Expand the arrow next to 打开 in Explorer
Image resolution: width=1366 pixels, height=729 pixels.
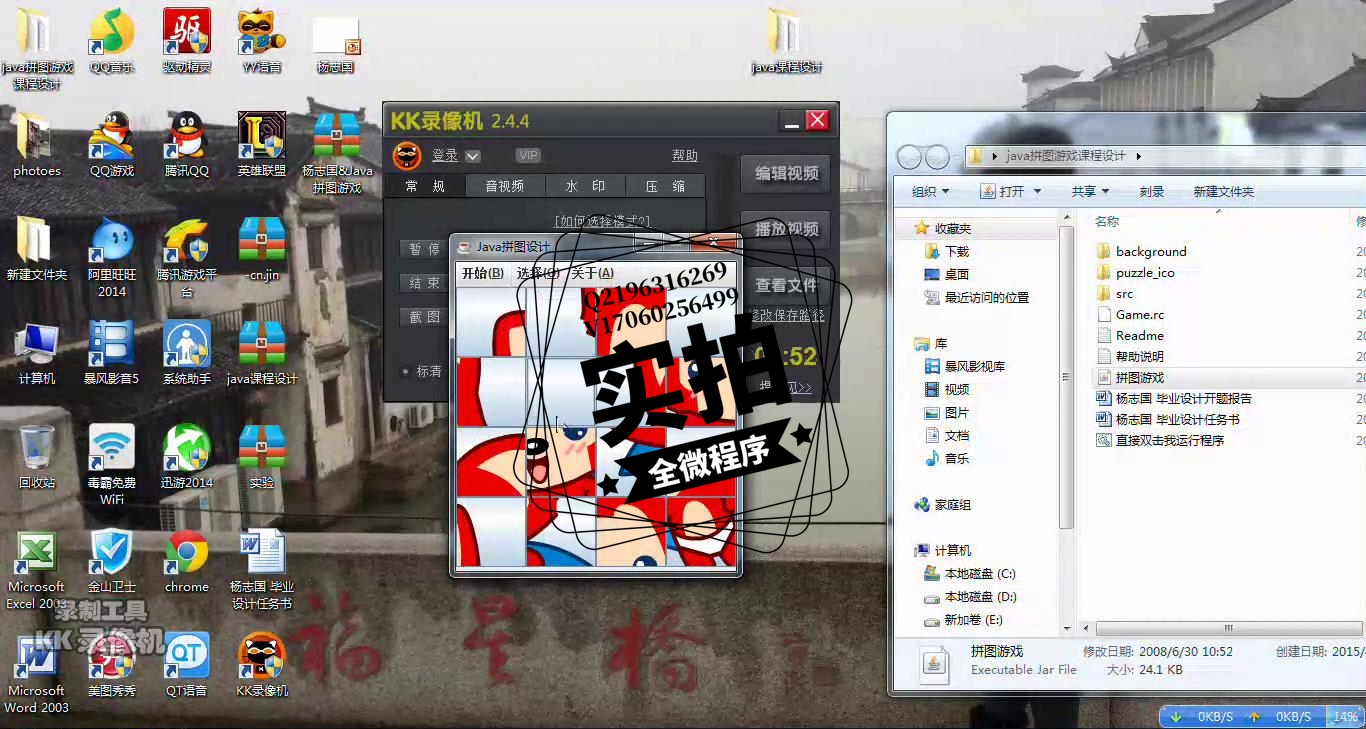click(x=1037, y=191)
